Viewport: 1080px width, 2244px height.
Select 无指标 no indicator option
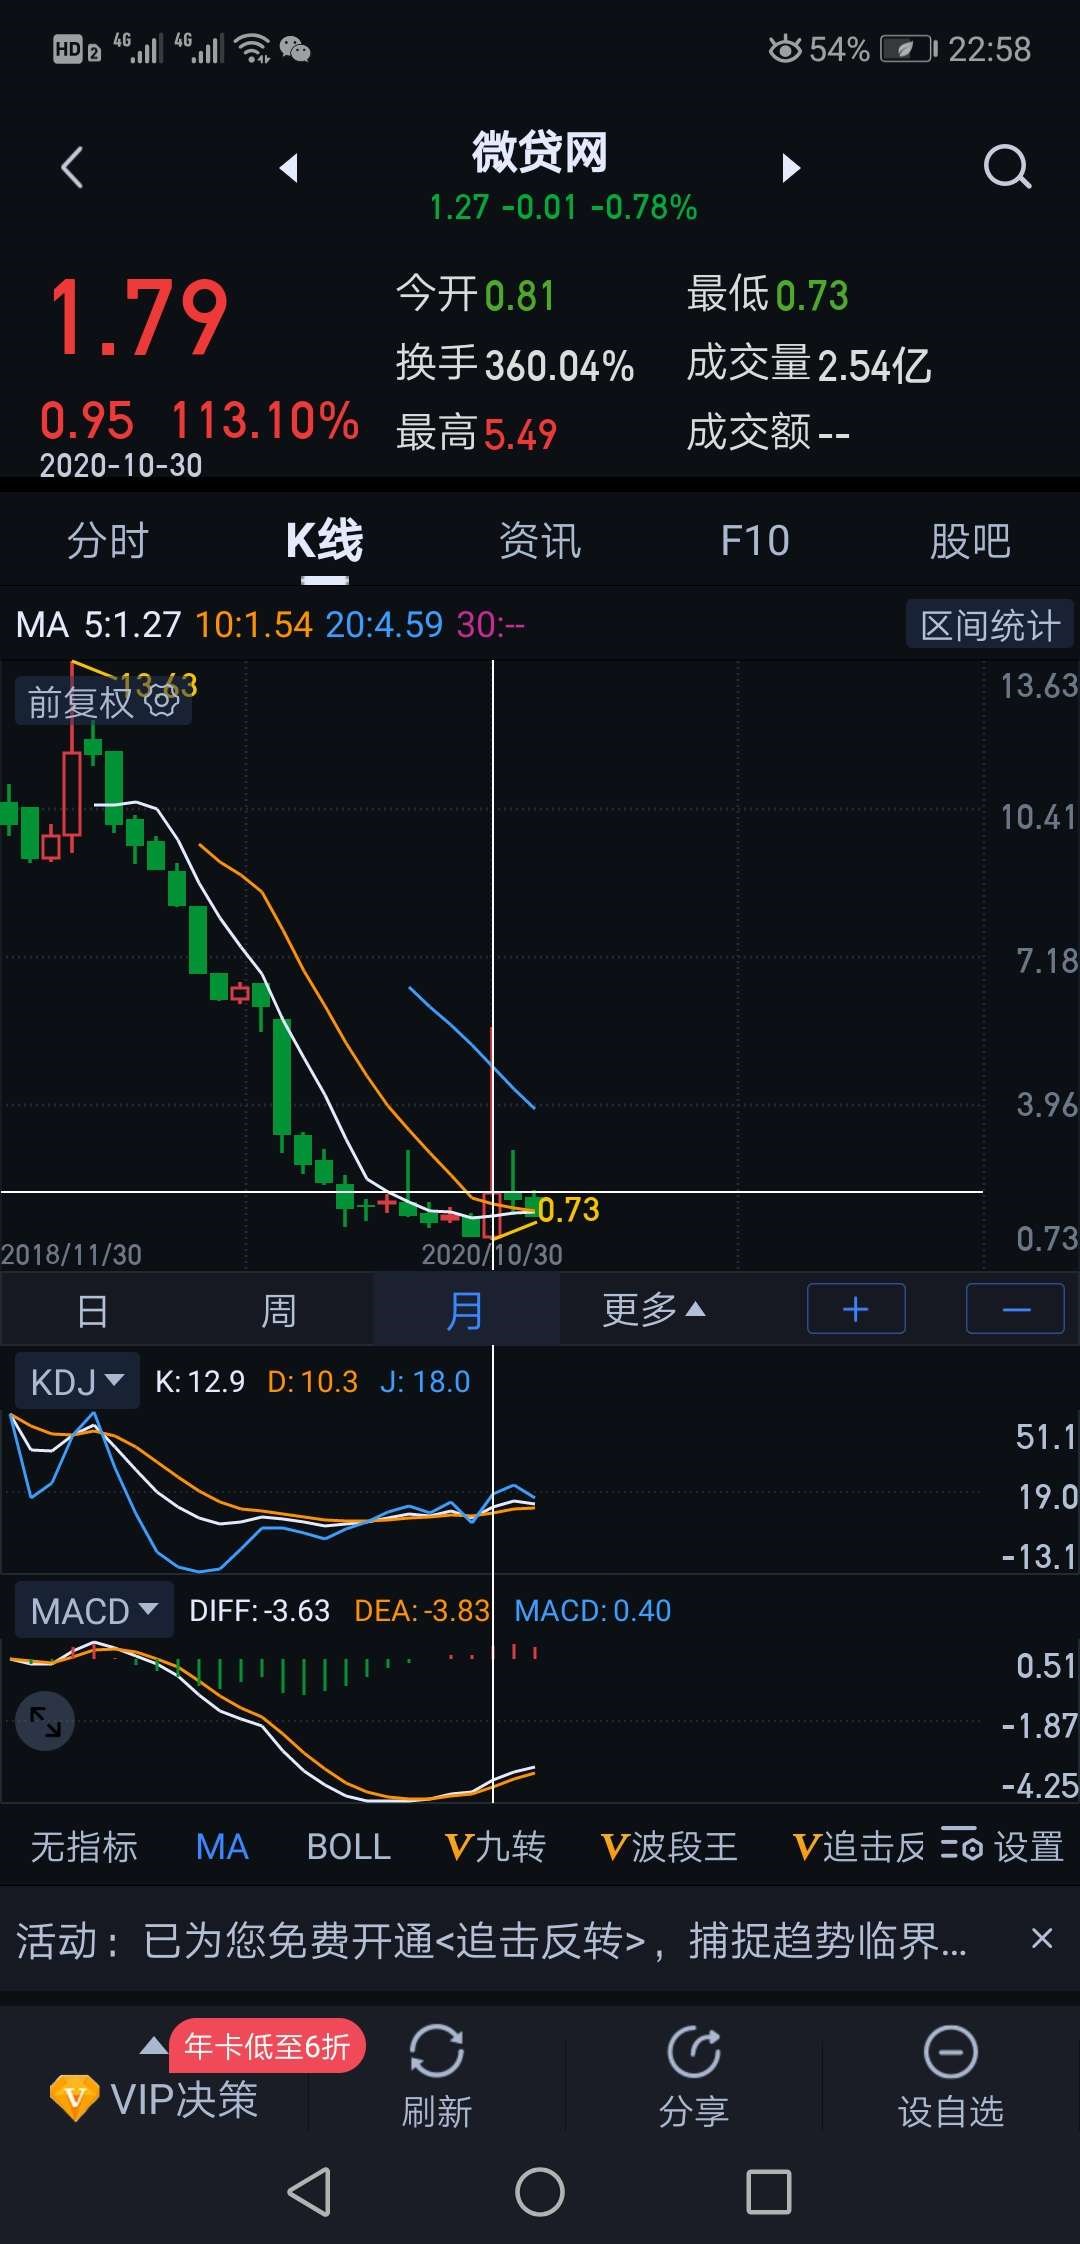(x=84, y=1846)
